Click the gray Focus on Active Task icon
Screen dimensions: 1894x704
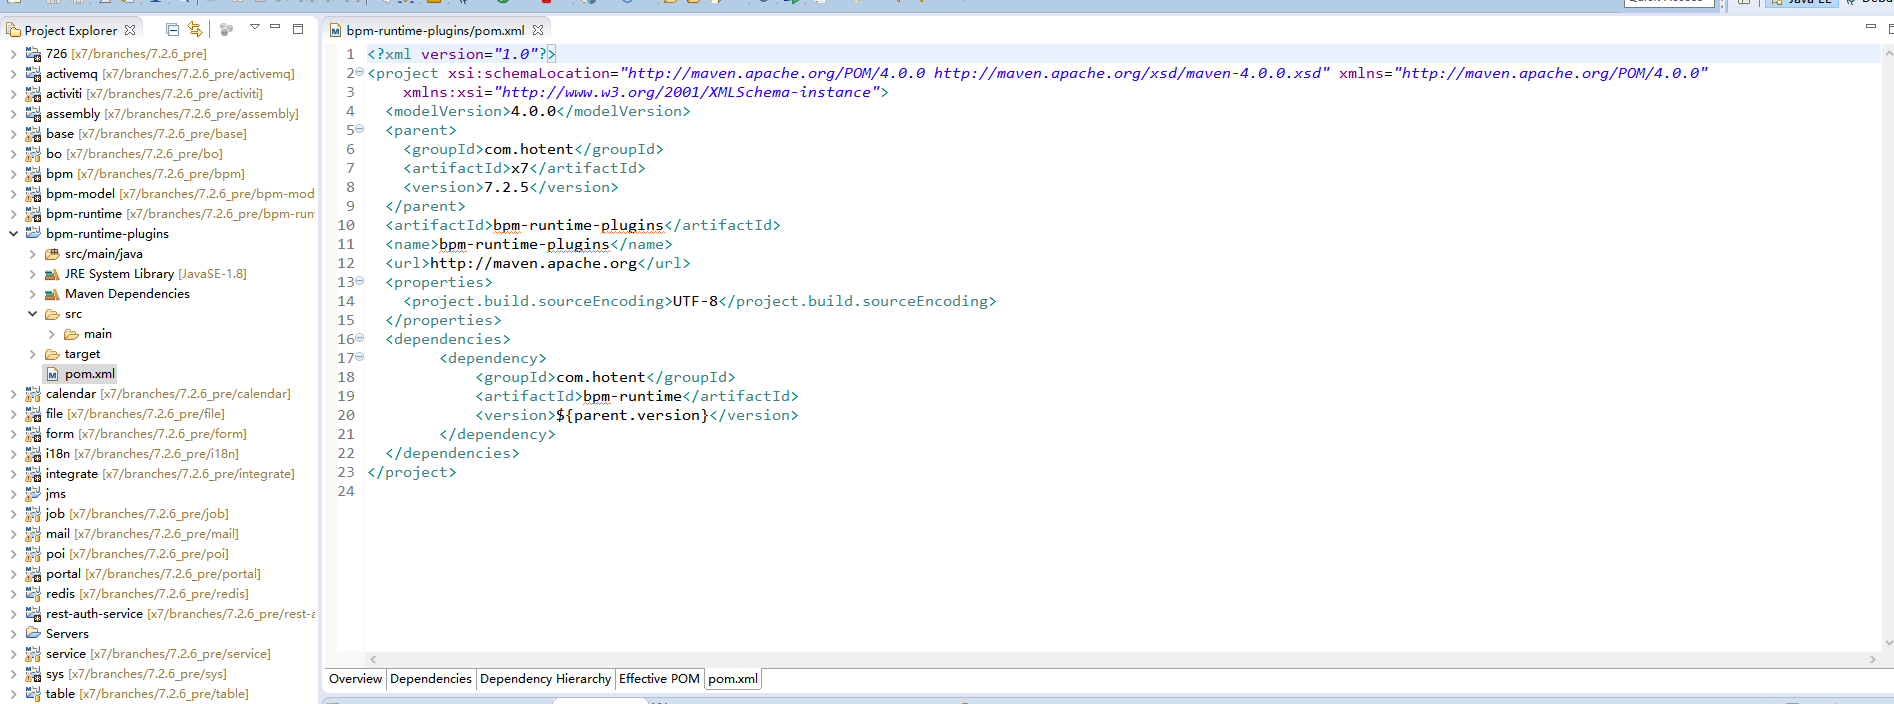pos(226,30)
